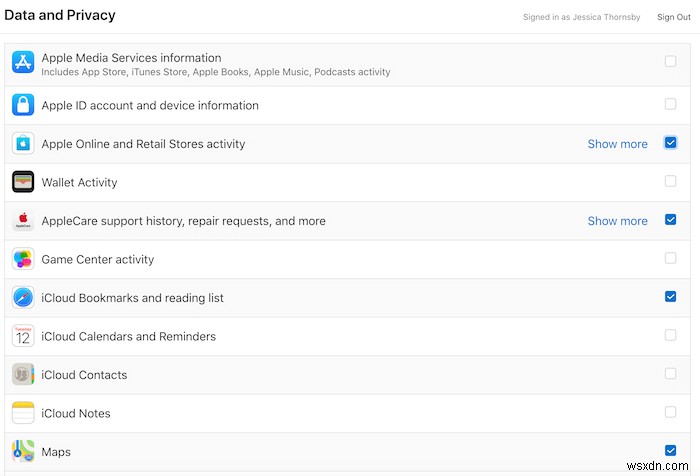Screen dimensions: 700x476
Task: Show more for Apple Online and Retail Stores
Action: coord(617,144)
